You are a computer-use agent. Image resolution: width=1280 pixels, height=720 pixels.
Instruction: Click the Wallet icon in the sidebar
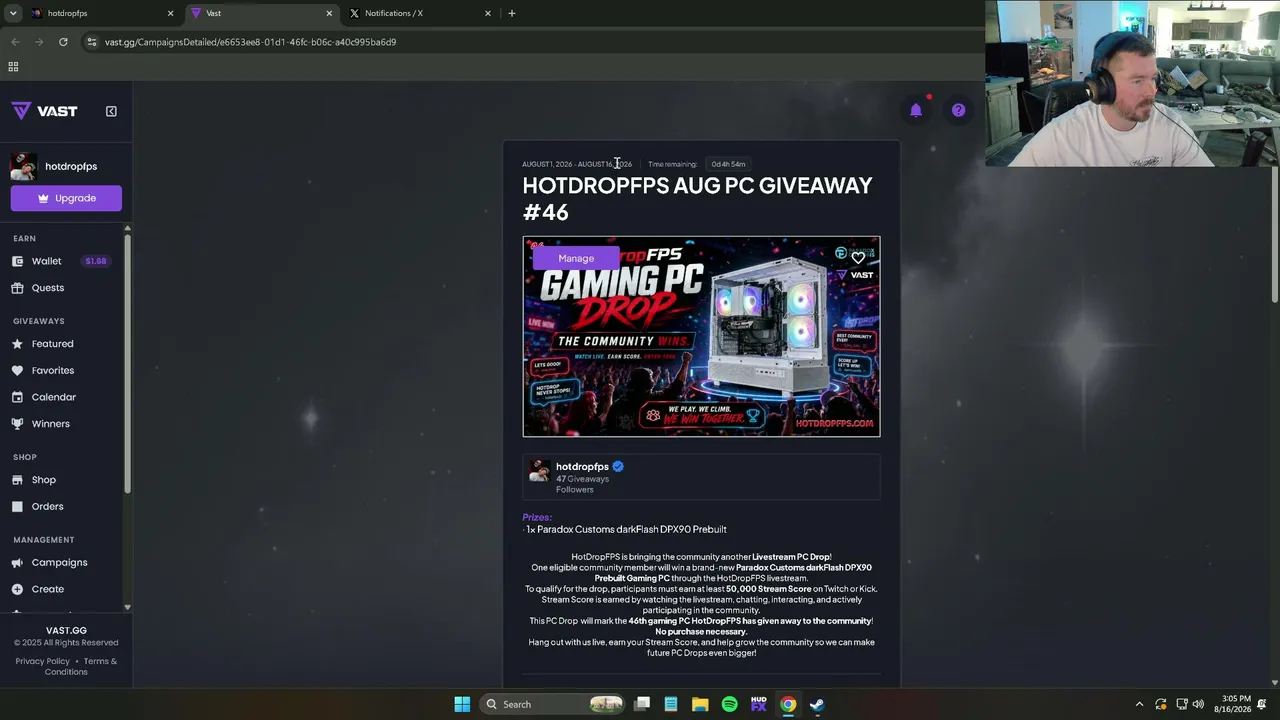(17, 261)
